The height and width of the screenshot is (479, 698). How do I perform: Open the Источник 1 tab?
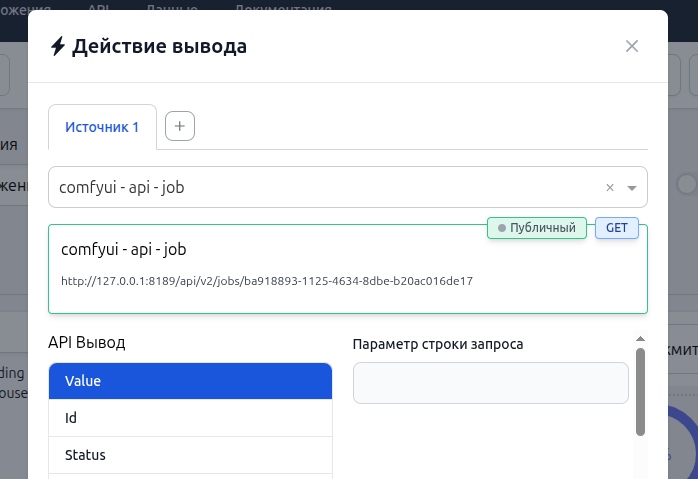[x=102, y=127]
